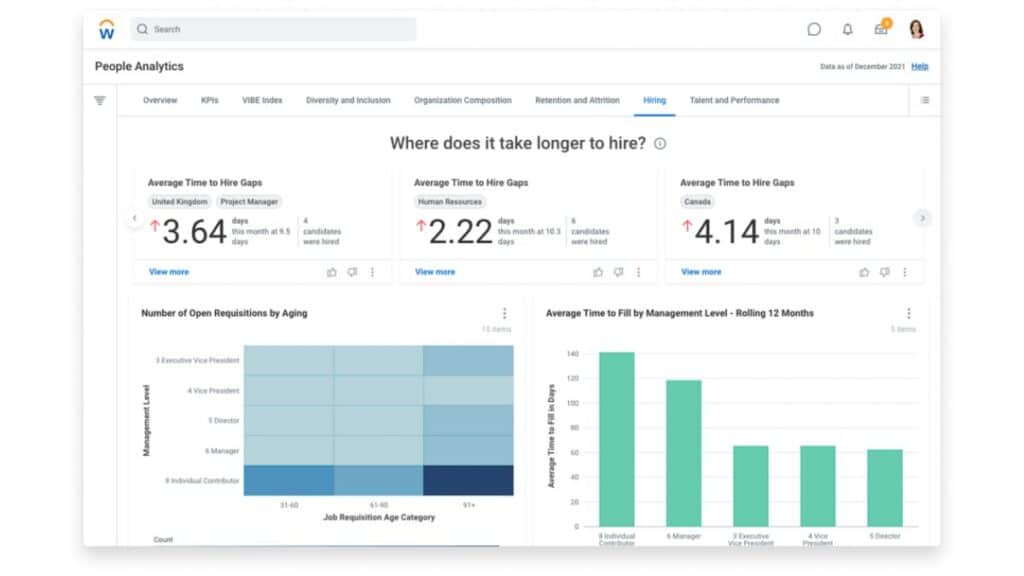1024x576 pixels.
Task: Click the info icon beside the headline
Action: pos(660,144)
